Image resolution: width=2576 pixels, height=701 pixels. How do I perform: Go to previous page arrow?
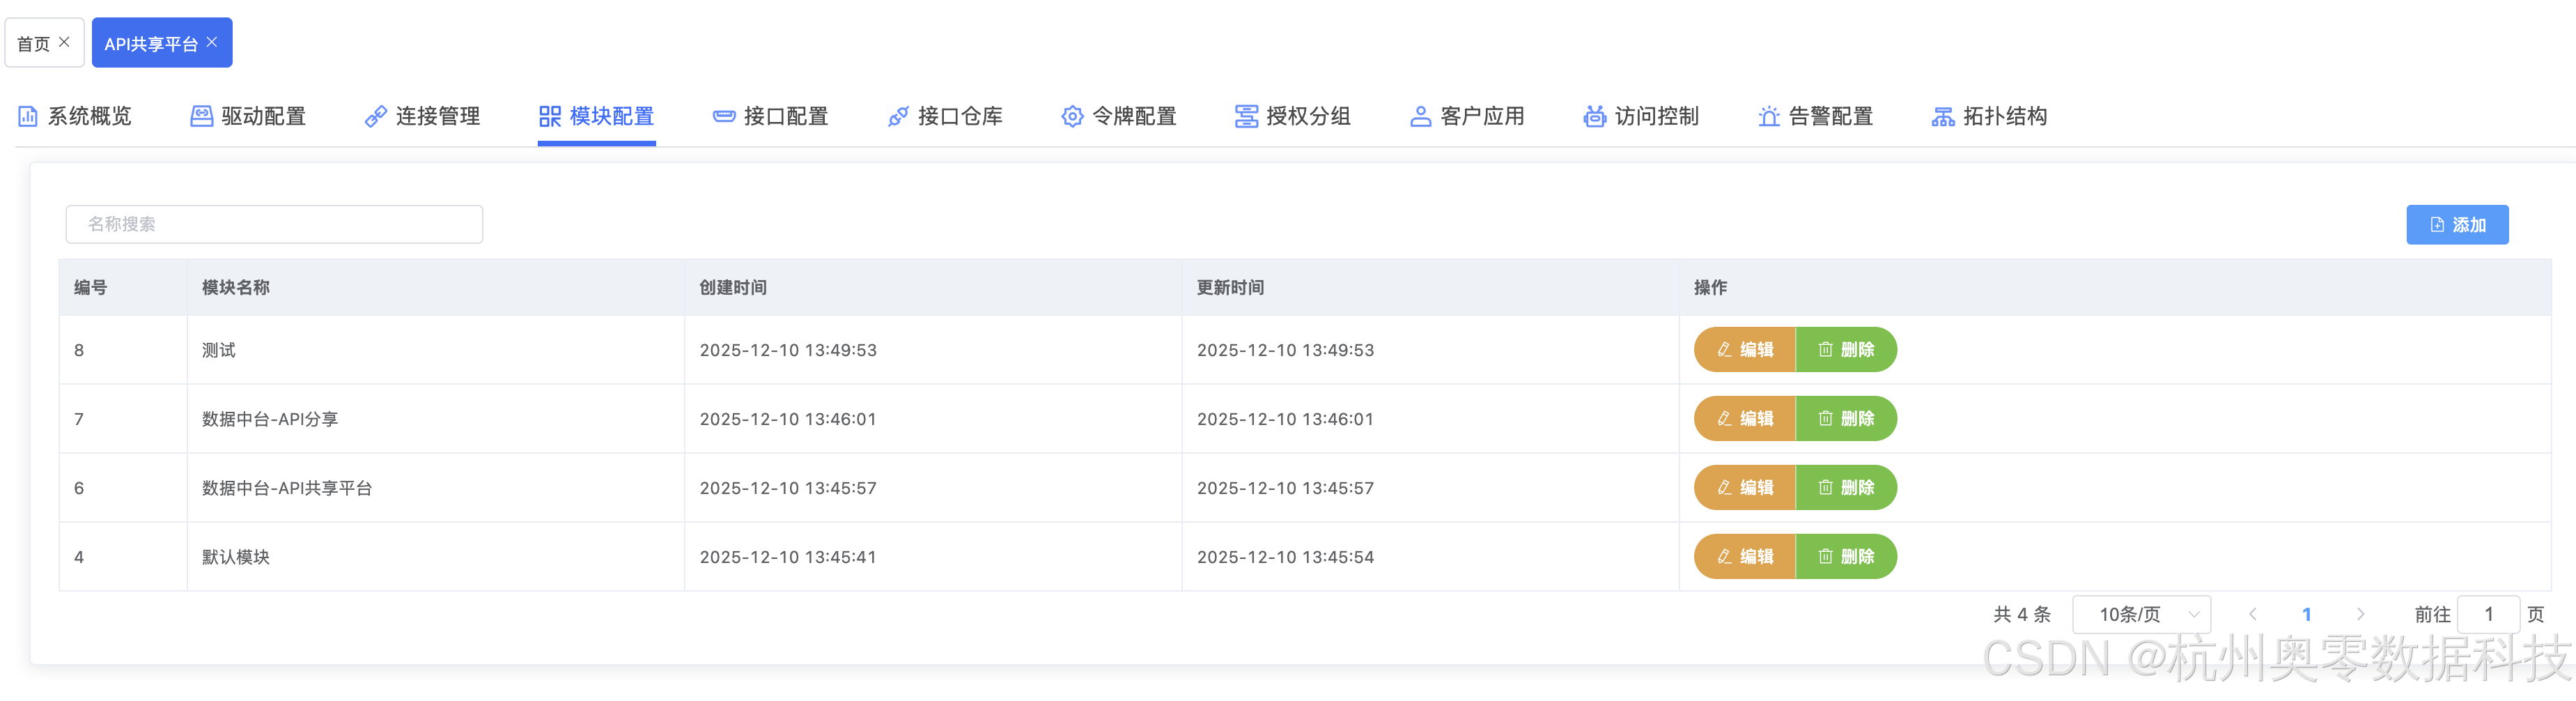coord(2252,614)
